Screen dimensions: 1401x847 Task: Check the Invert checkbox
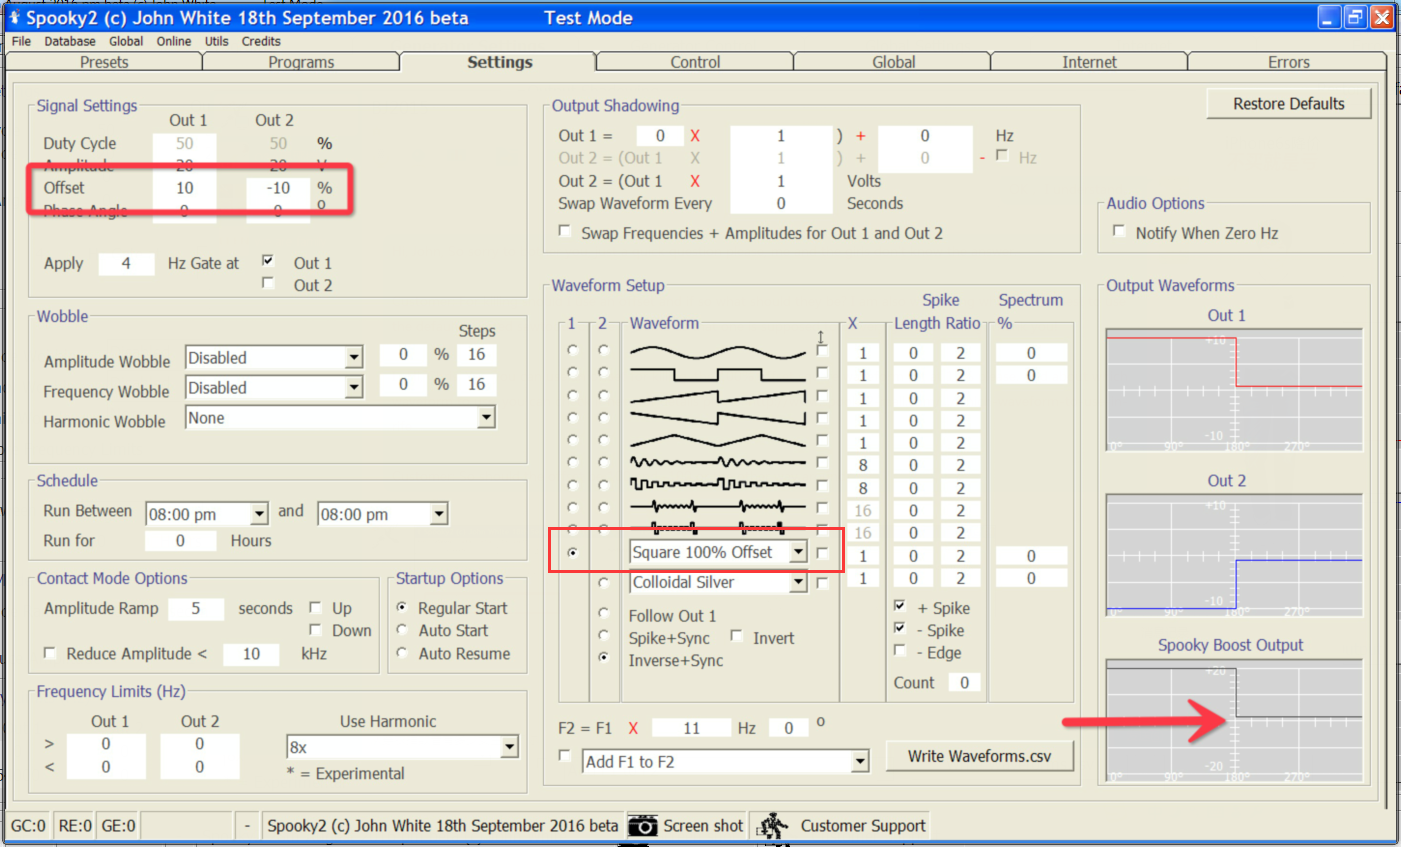[736, 636]
